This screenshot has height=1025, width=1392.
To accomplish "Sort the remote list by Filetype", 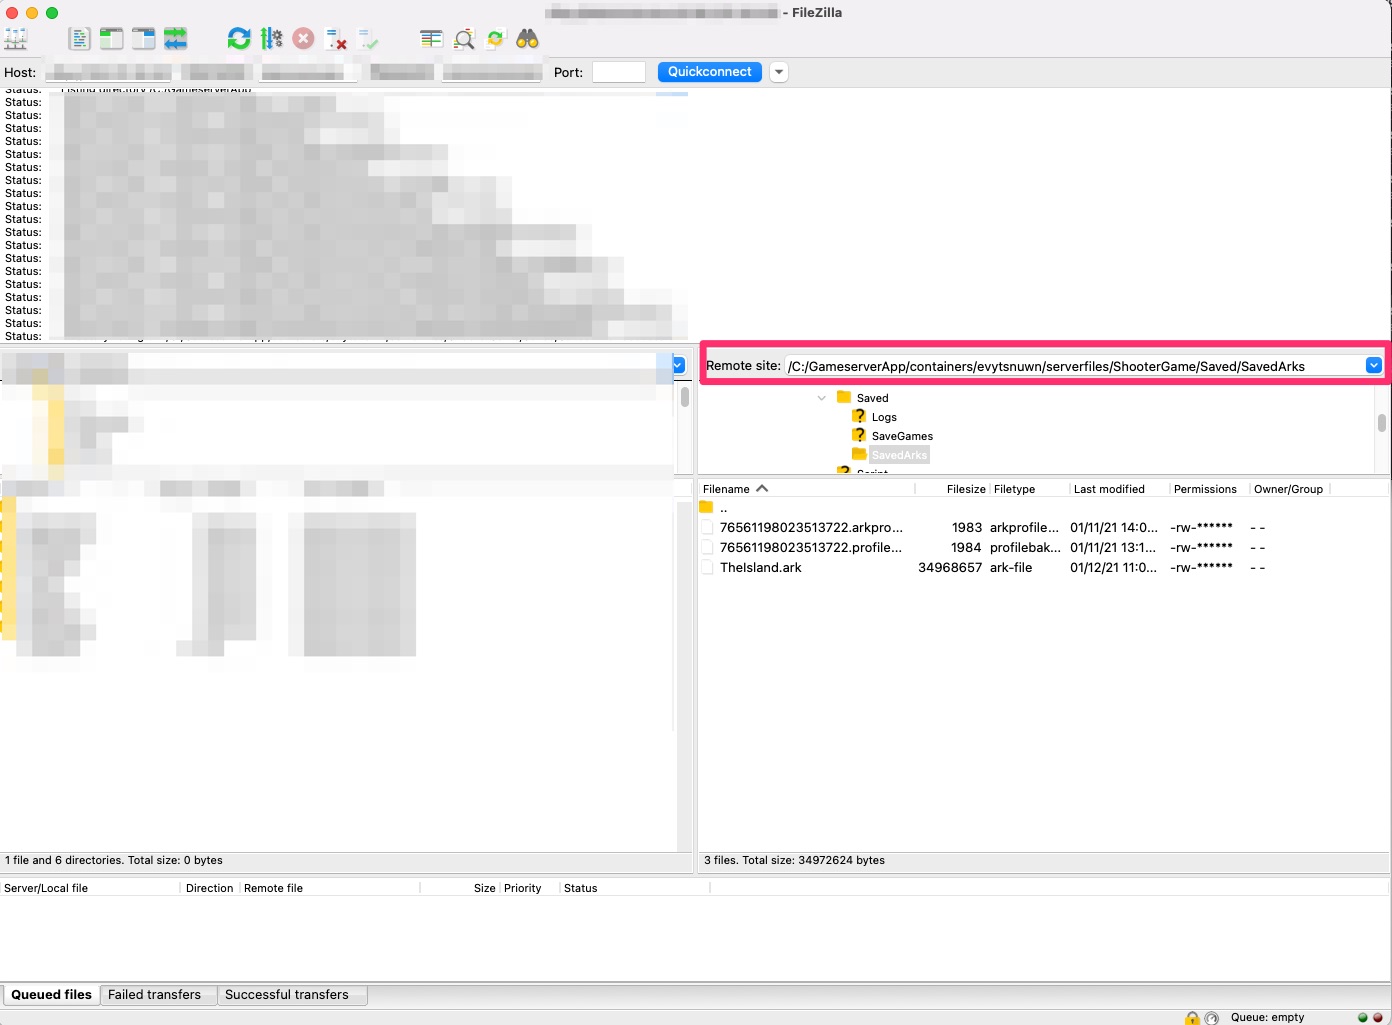I will [x=1015, y=489].
